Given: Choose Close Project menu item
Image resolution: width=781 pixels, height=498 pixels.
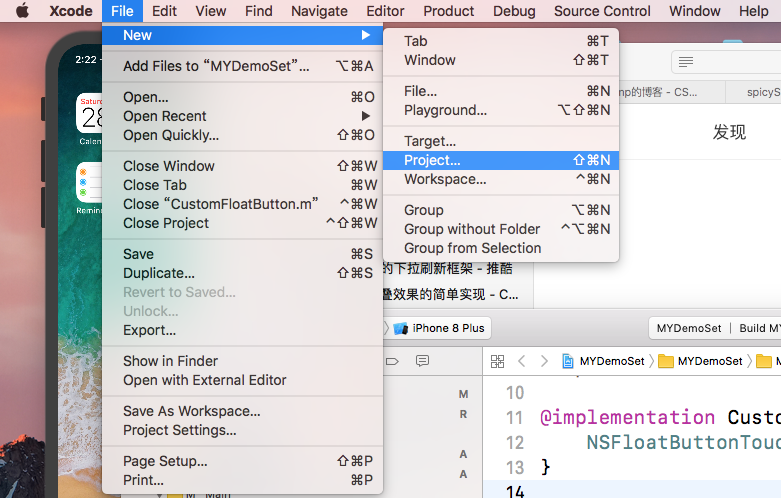Looking at the screenshot, I should pyautogui.click(x=243, y=223).
